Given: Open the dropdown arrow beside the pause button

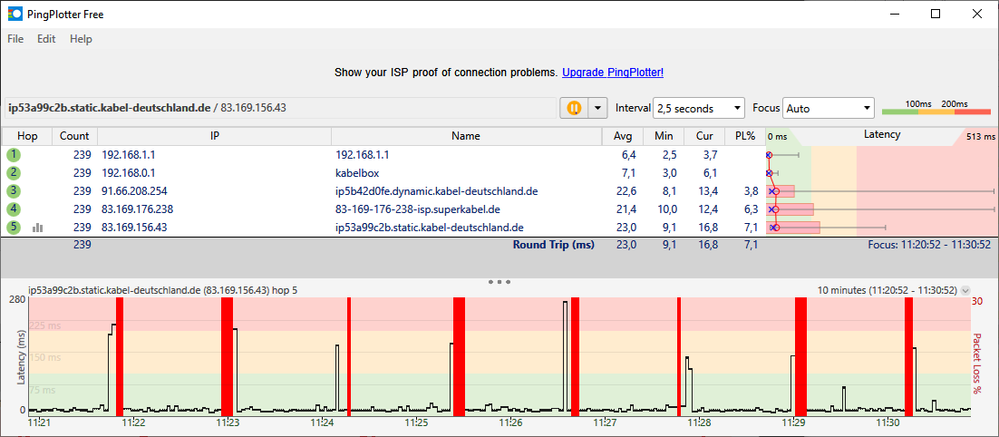Looking at the screenshot, I should click(x=597, y=108).
